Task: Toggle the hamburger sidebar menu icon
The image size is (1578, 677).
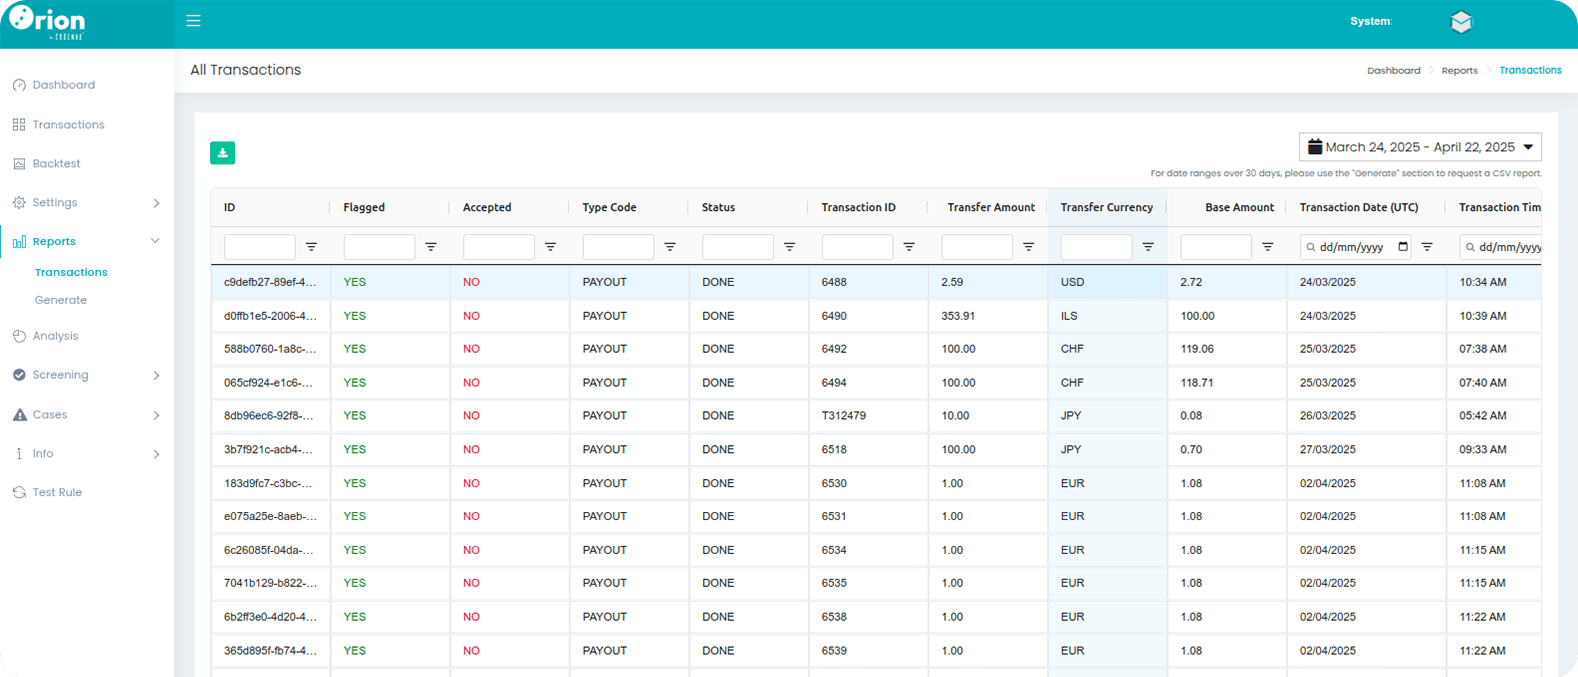Action: [193, 21]
